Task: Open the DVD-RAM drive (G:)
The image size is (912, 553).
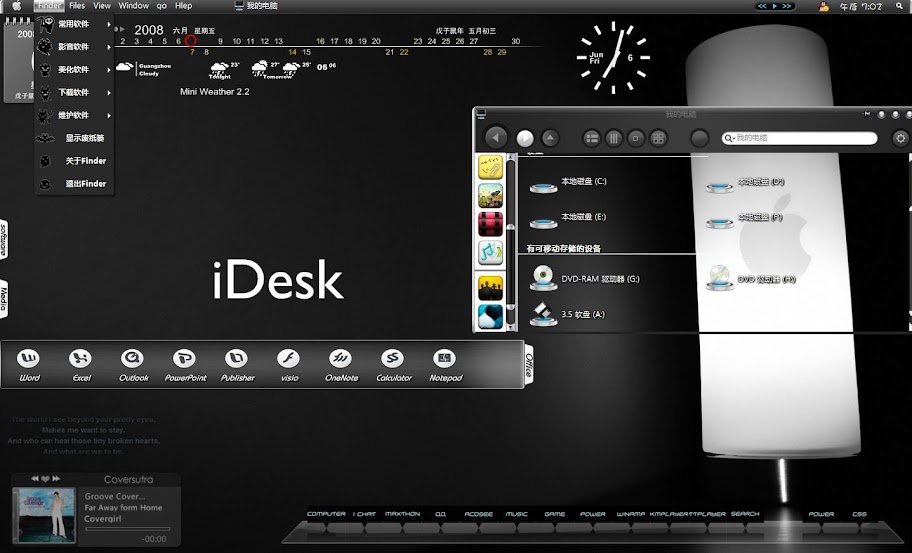Action: [543, 278]
